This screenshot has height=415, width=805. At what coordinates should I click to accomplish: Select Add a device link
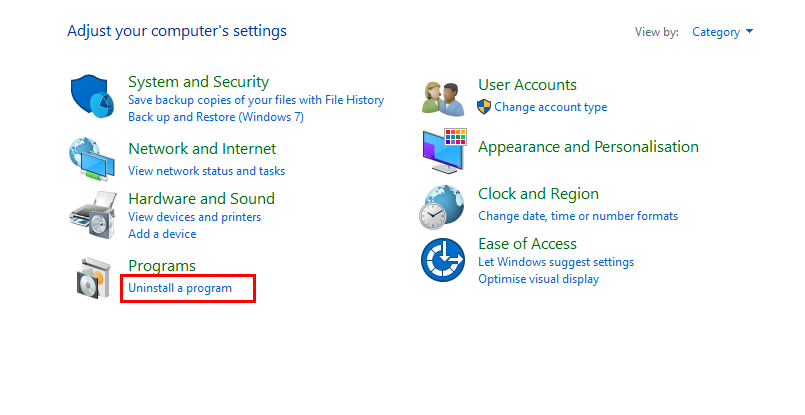pyautogui.click(x=162, y=234)
